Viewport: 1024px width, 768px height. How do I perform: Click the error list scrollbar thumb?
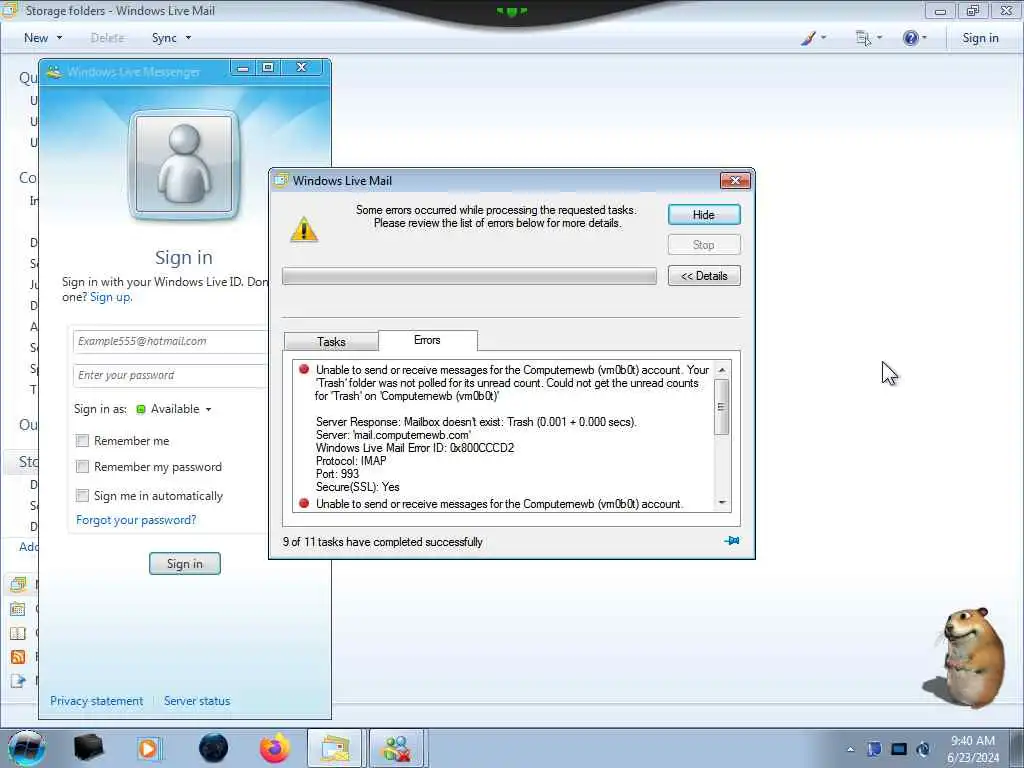point(721,407)
